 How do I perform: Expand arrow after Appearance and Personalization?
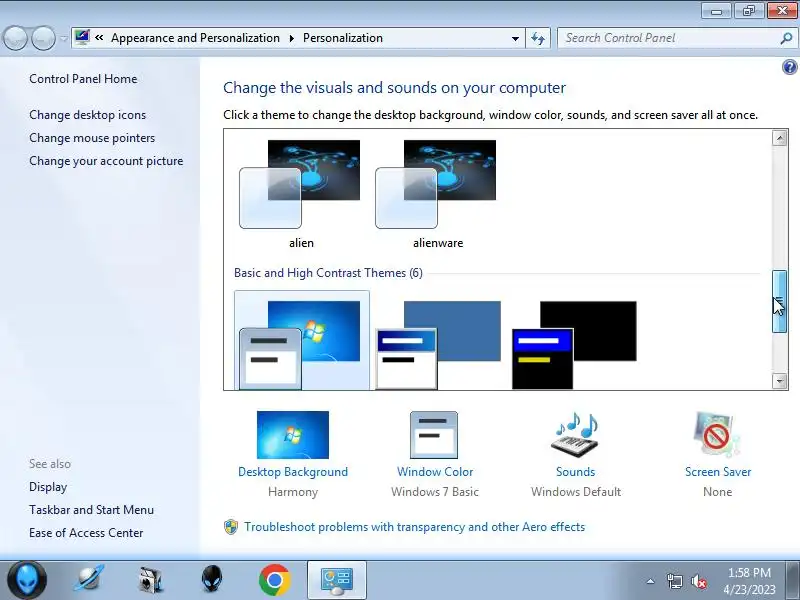(292, 38)
